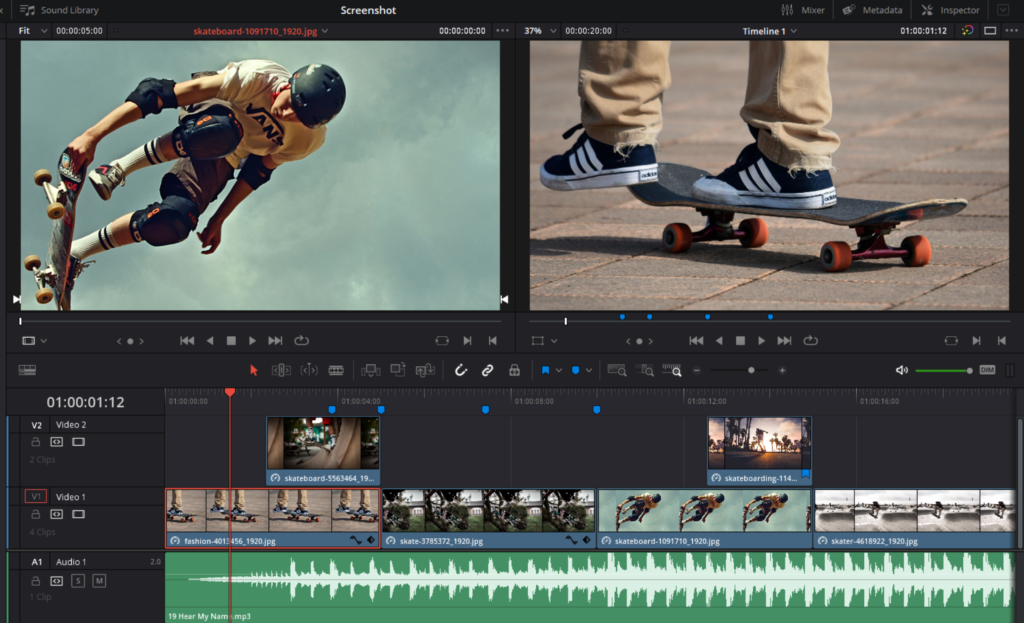Image resolution: width=1024 pixels, height=623 pixels.
Task: Open the Inspector panel
Action: tap(951, 10)
